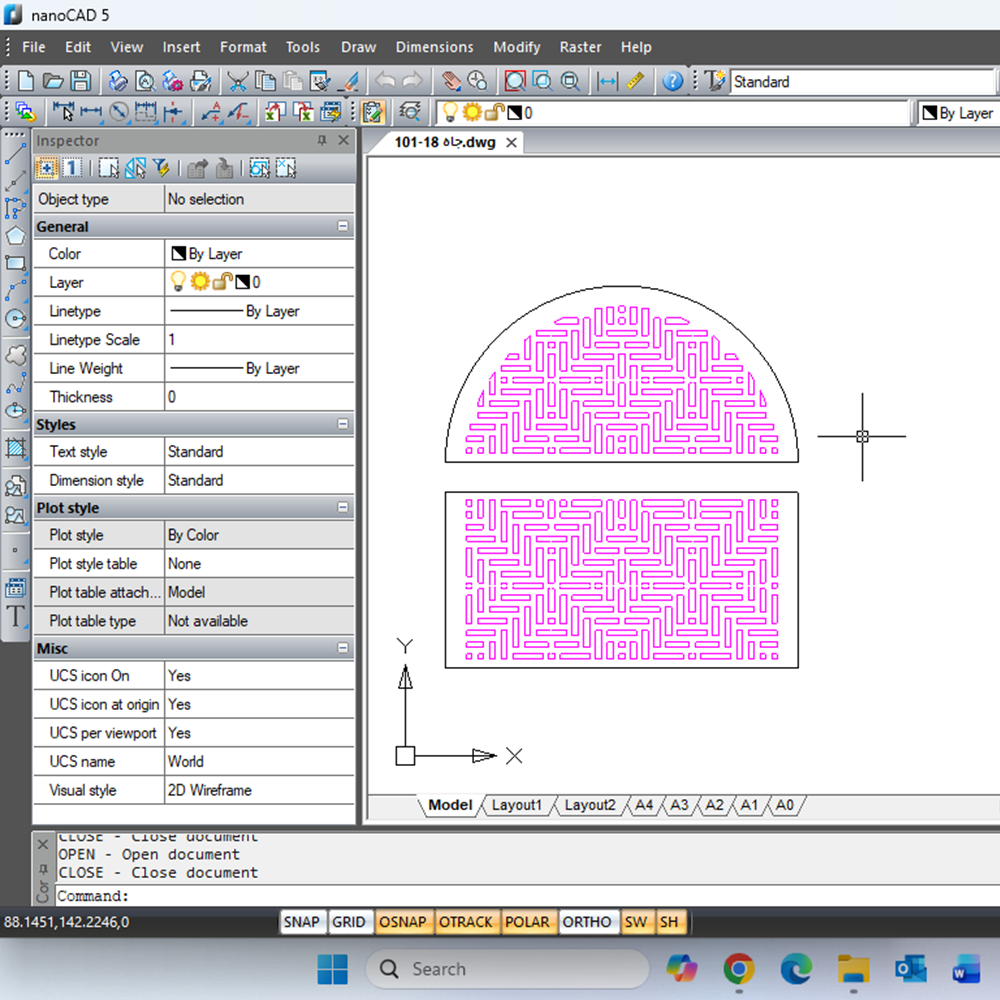Click the Save document floppy disk icon

tap(80, 82)
